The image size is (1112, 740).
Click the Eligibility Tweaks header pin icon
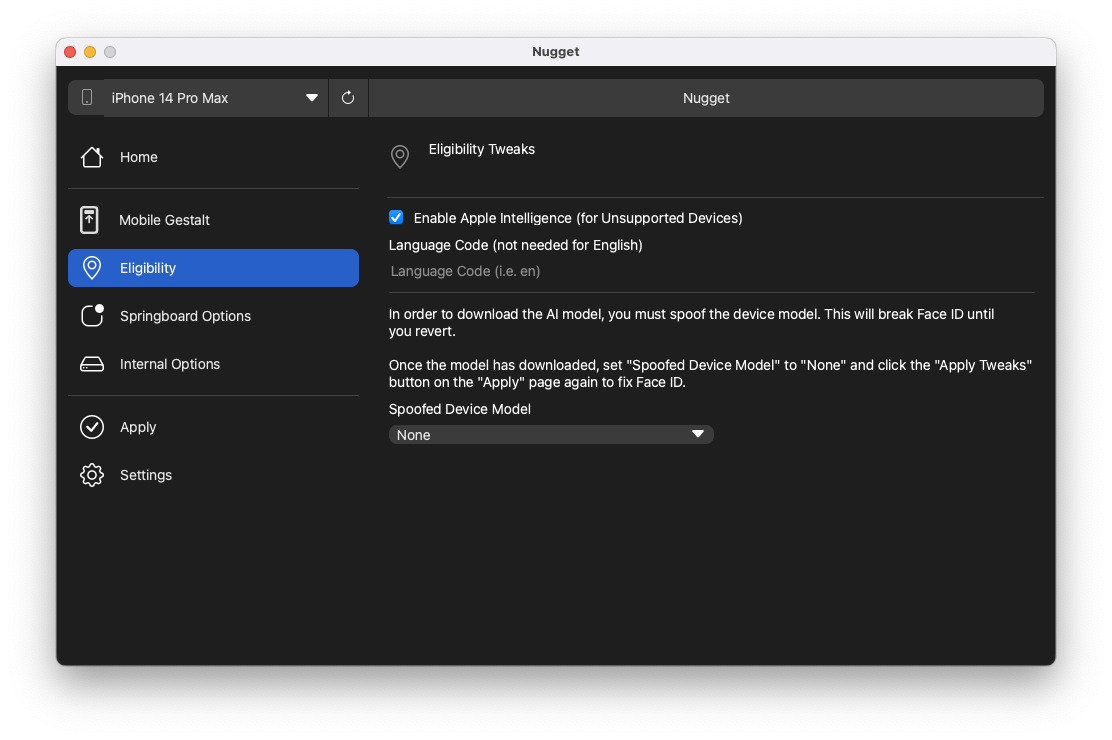[400, 157]
